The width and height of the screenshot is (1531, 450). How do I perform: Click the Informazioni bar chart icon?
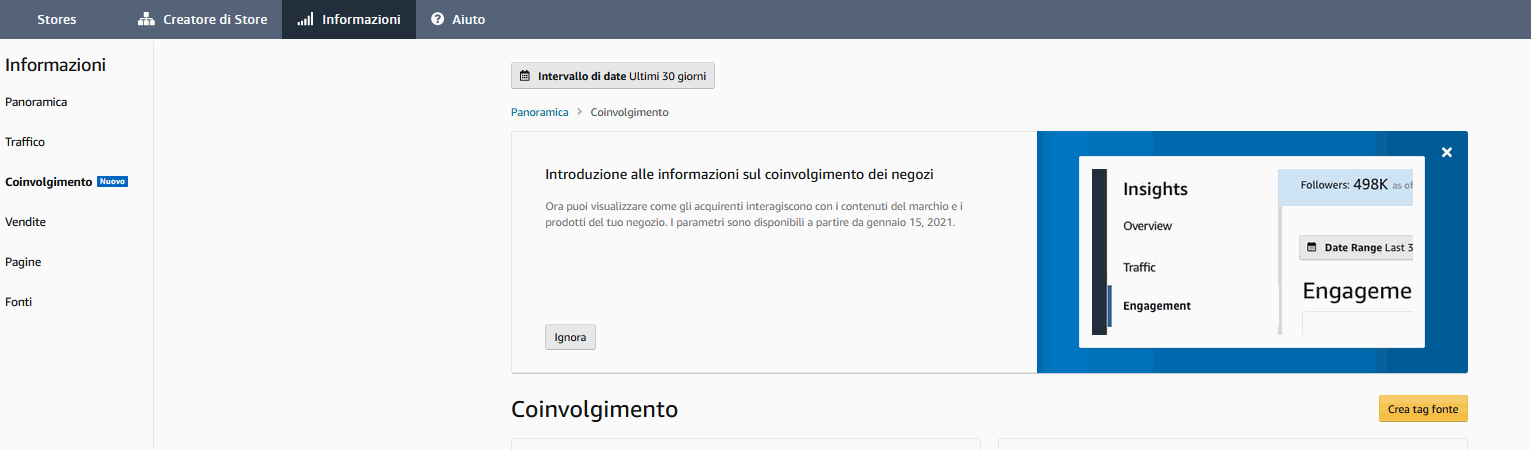(305, 19)
